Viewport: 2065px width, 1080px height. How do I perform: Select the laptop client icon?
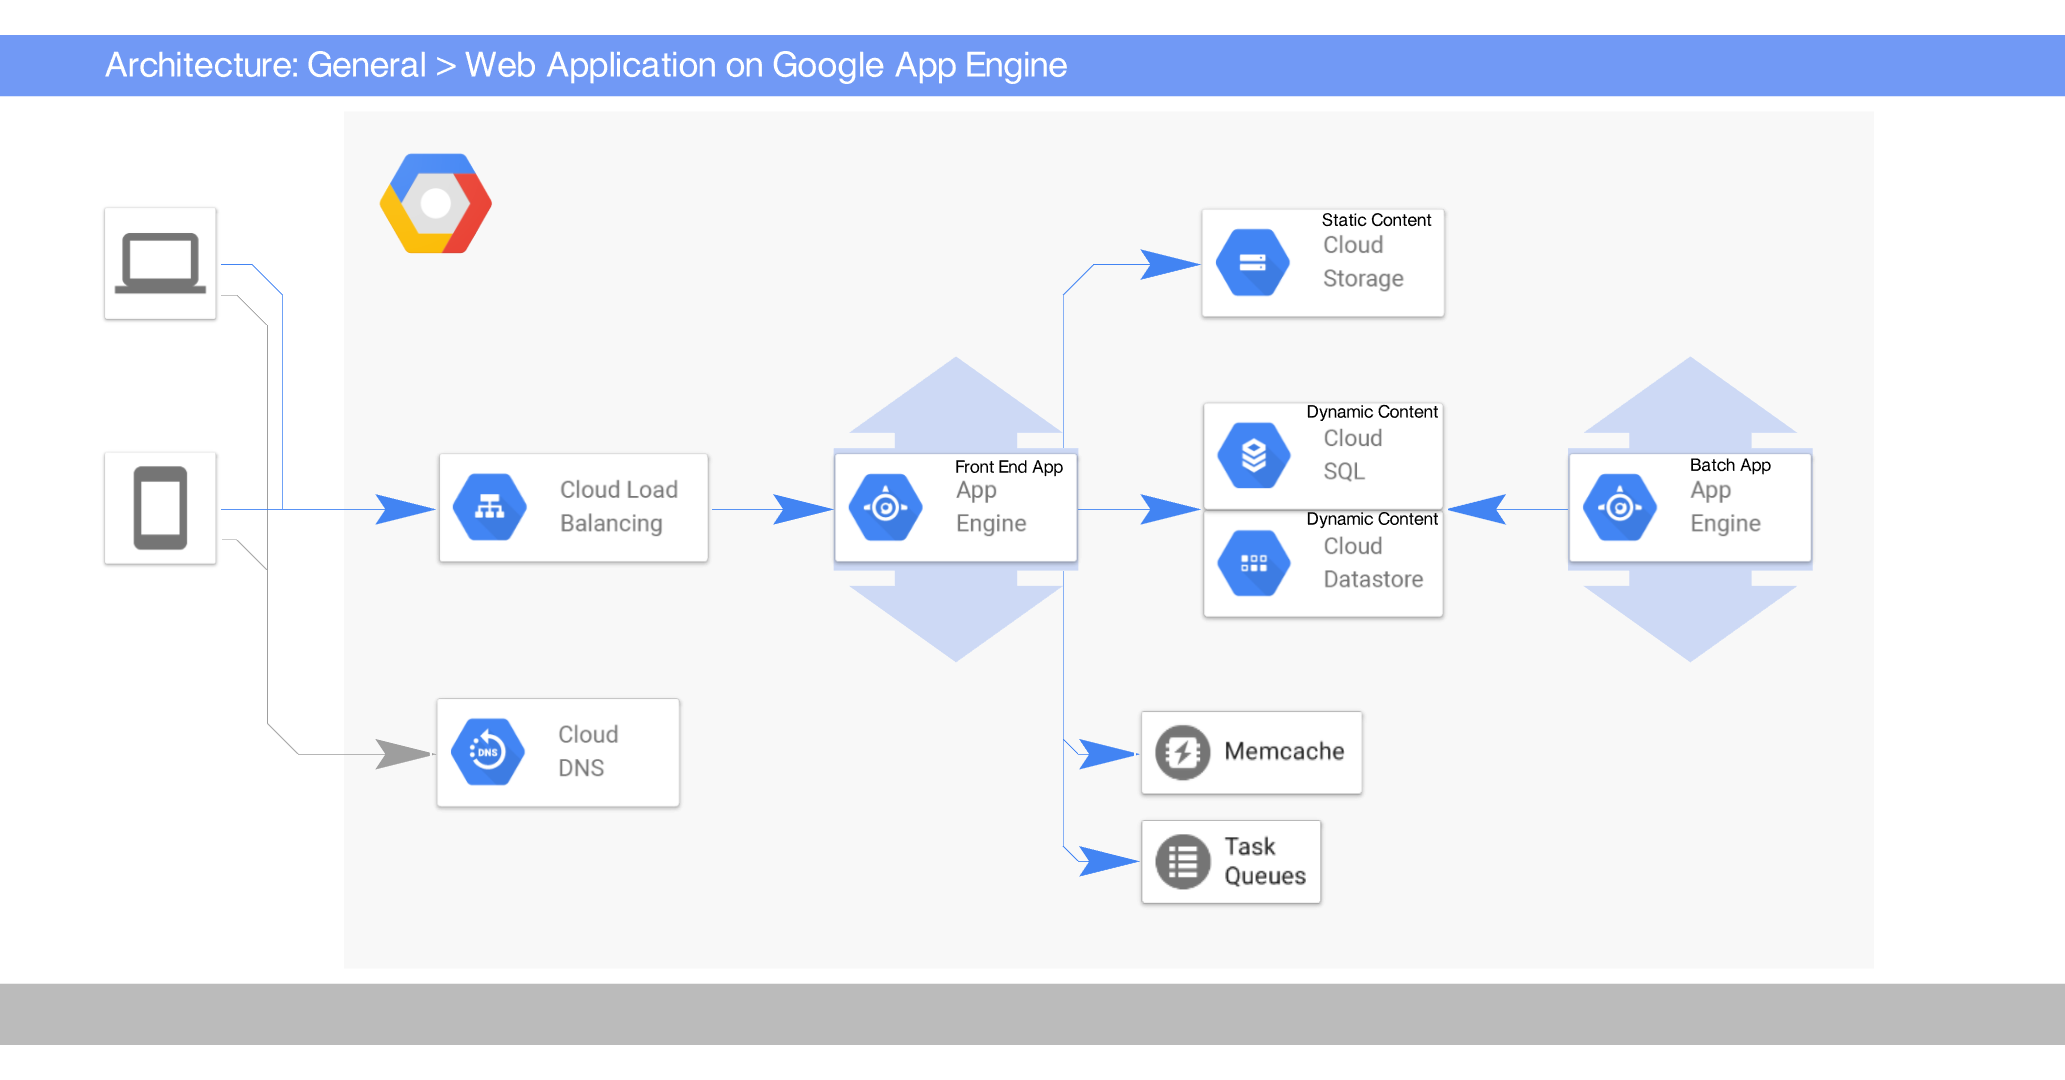[x=160, y=263]
